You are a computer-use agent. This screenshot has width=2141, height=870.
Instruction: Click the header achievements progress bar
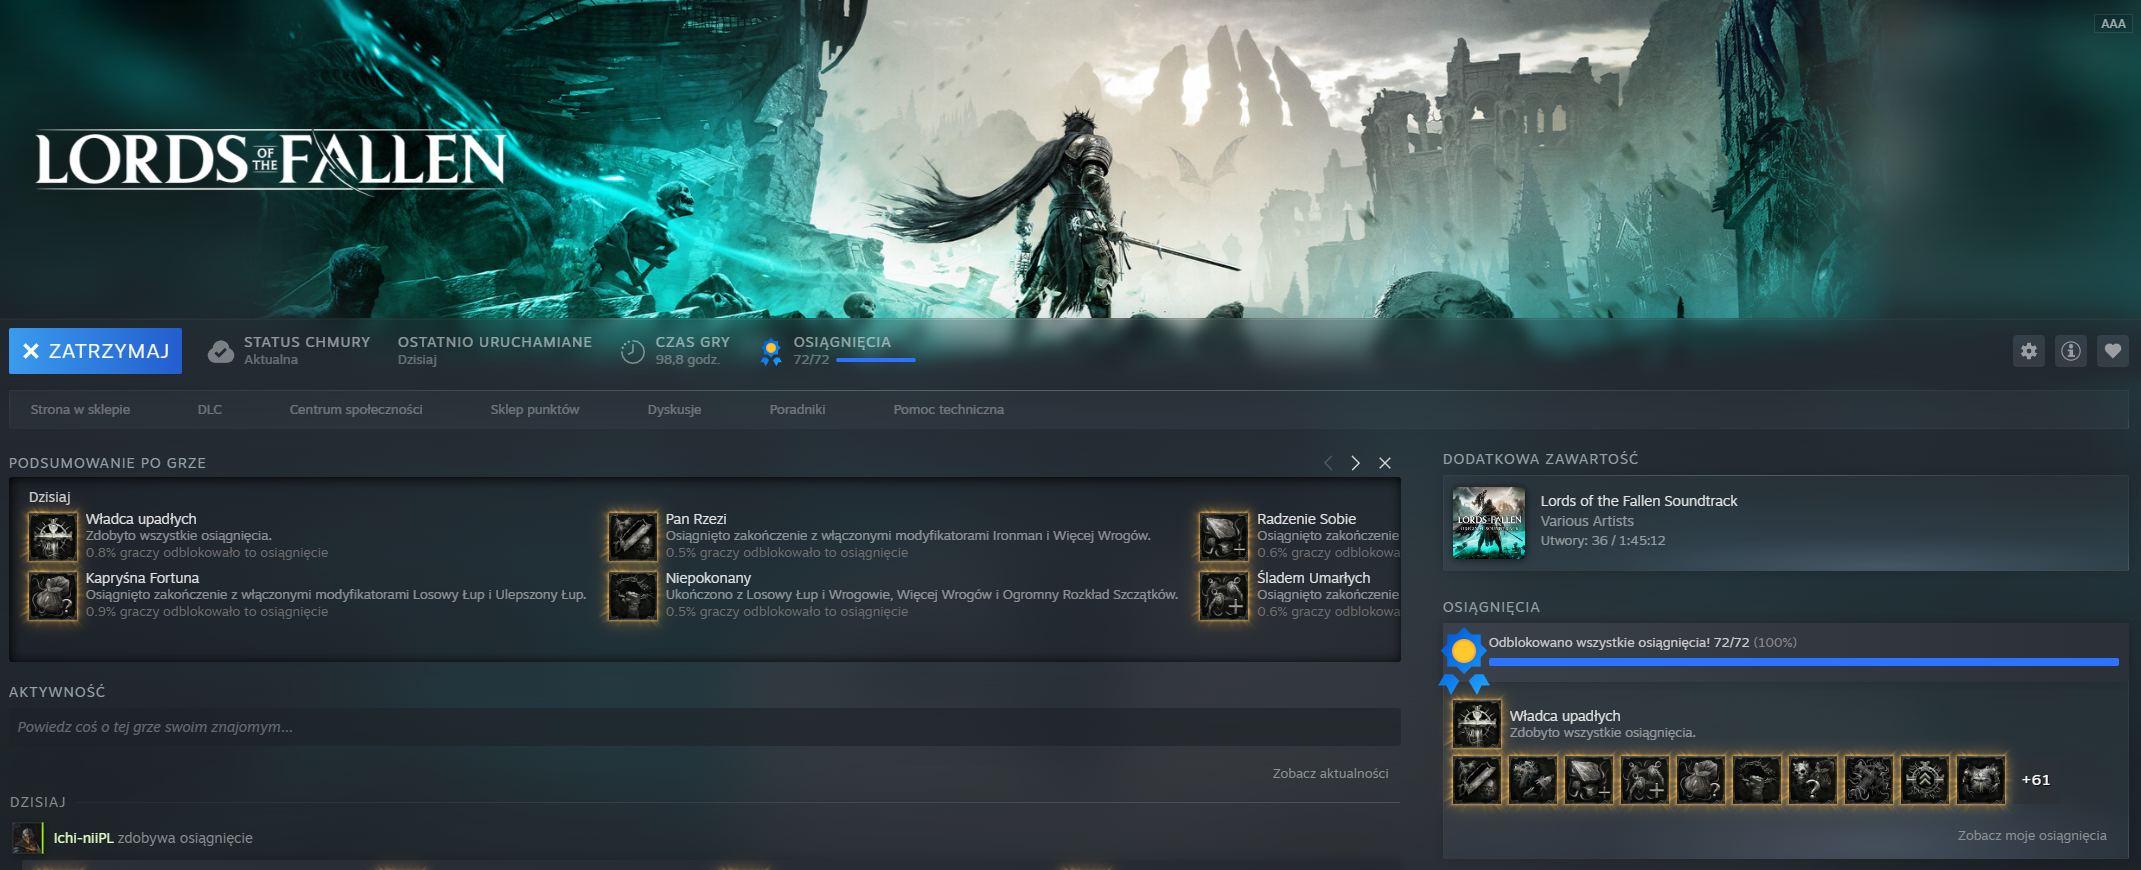click(x=875, y=360)
